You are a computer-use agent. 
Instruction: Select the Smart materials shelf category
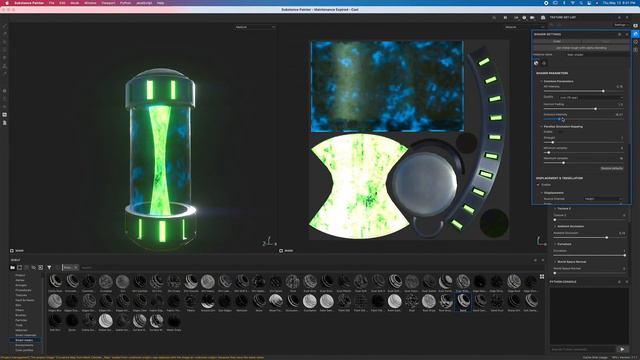(x=25, y=335)
